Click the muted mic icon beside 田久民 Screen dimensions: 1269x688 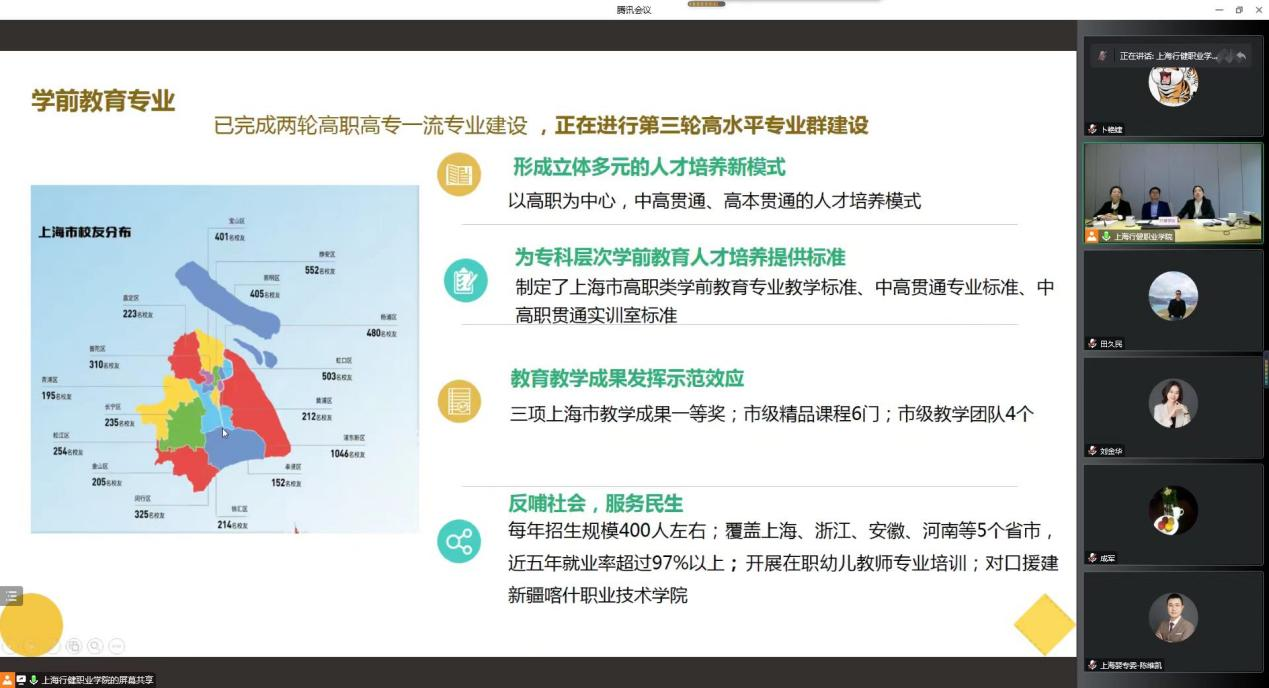(1093, 343)
